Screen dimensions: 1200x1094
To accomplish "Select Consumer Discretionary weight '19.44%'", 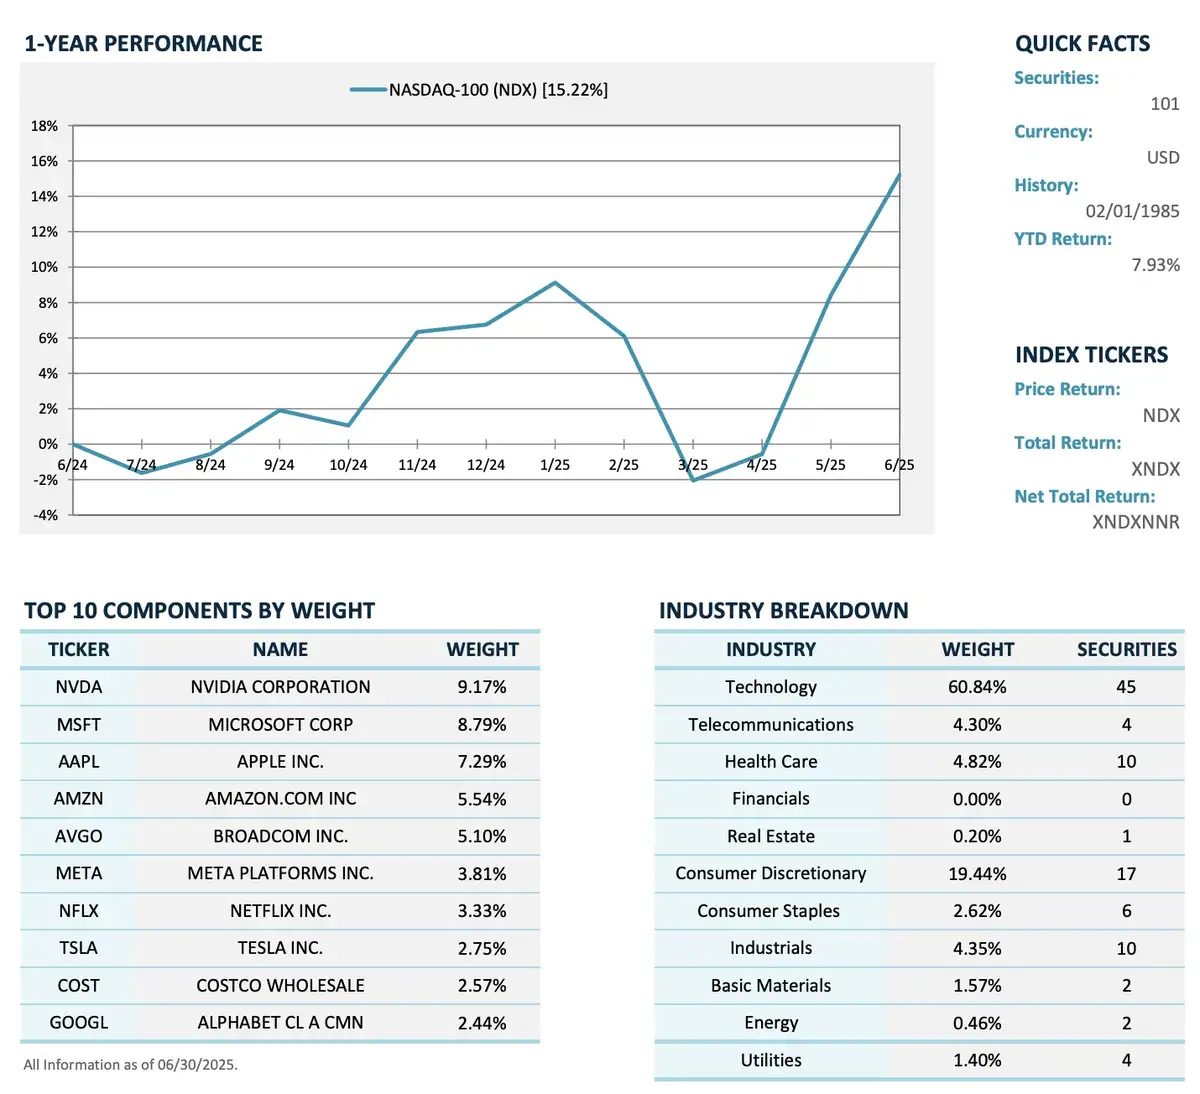I will coord(977,874).
